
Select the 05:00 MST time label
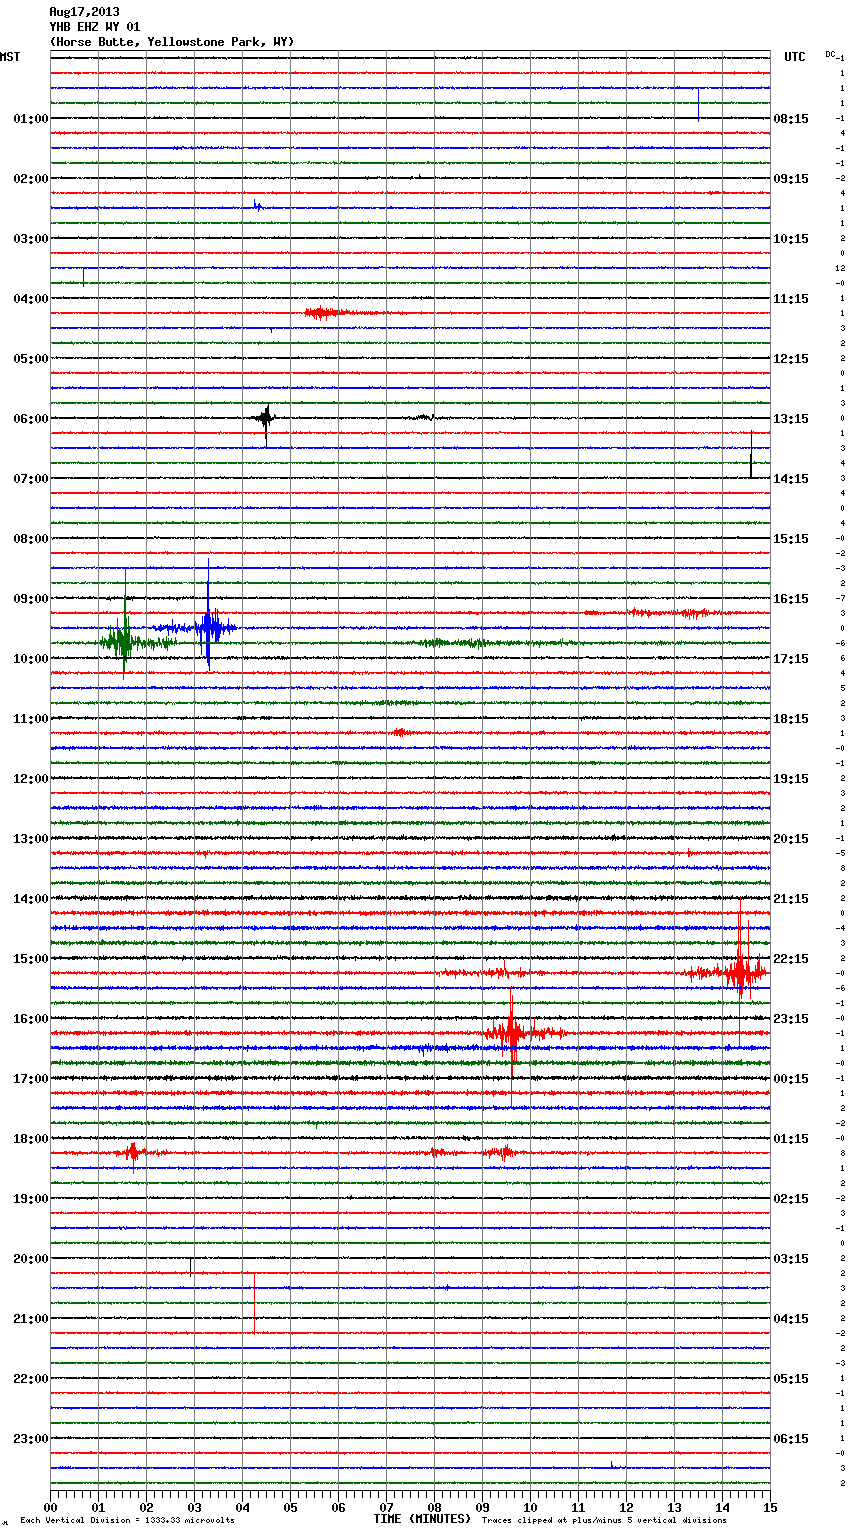[31, 359]
